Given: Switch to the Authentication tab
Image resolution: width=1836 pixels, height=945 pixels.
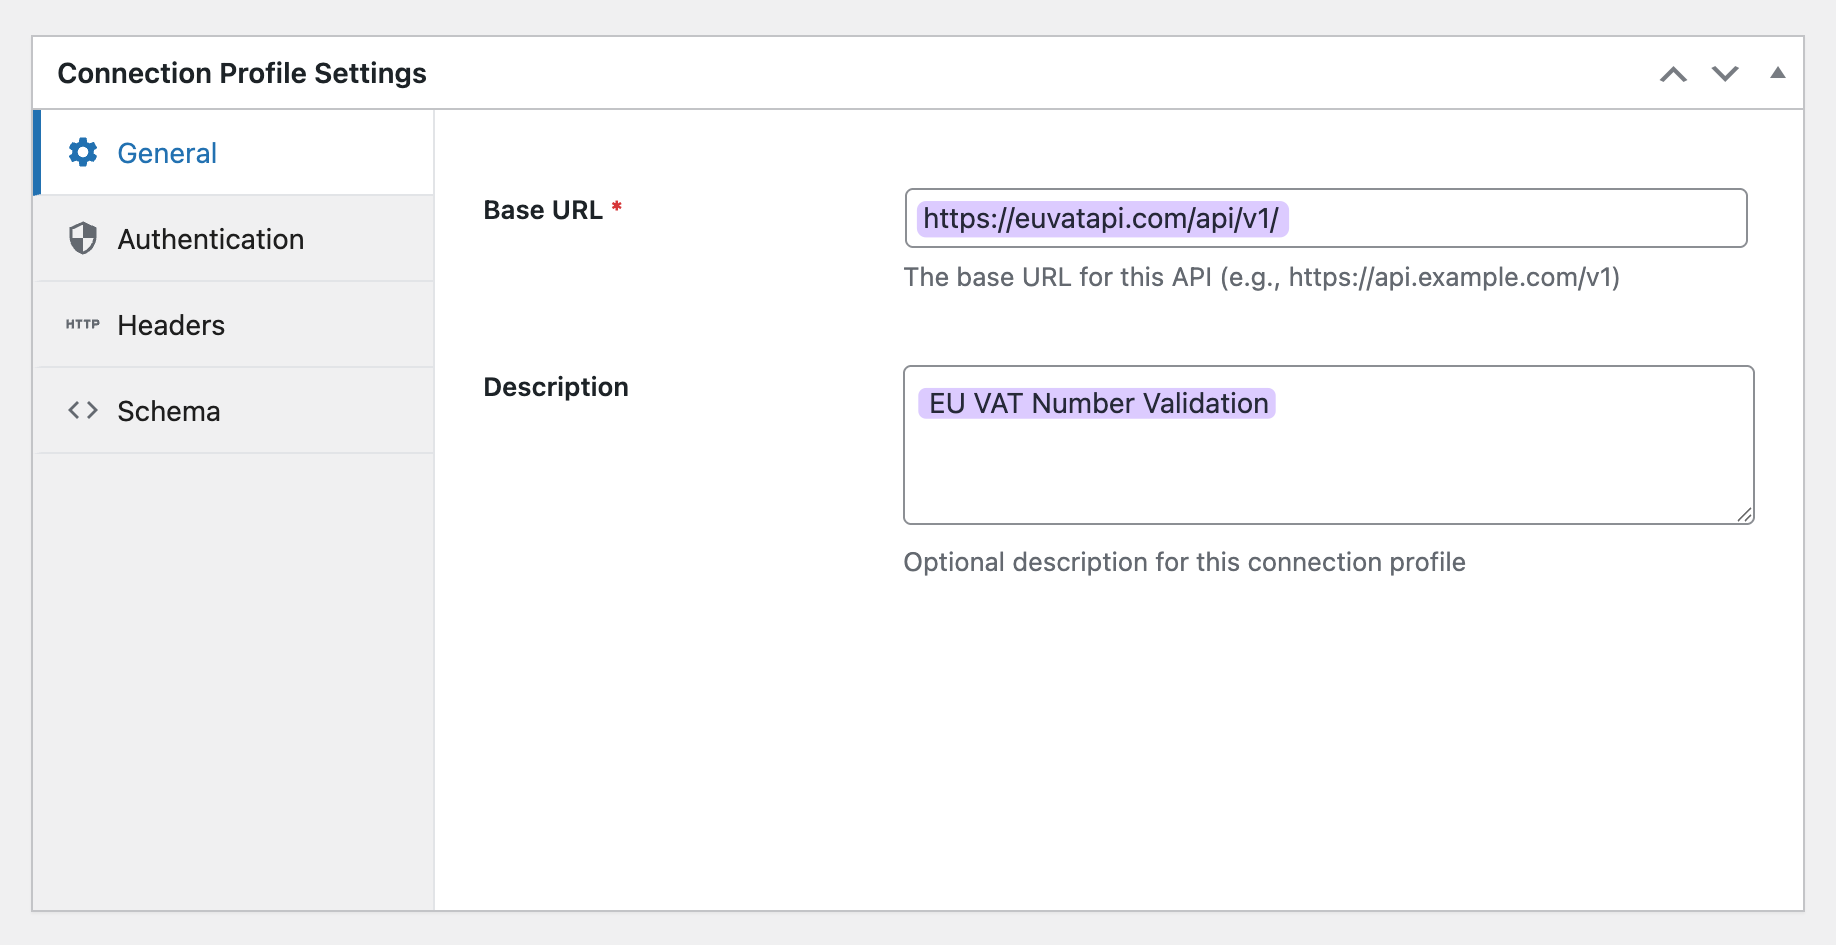Looking at the screenshot, I should pos(210,239).
